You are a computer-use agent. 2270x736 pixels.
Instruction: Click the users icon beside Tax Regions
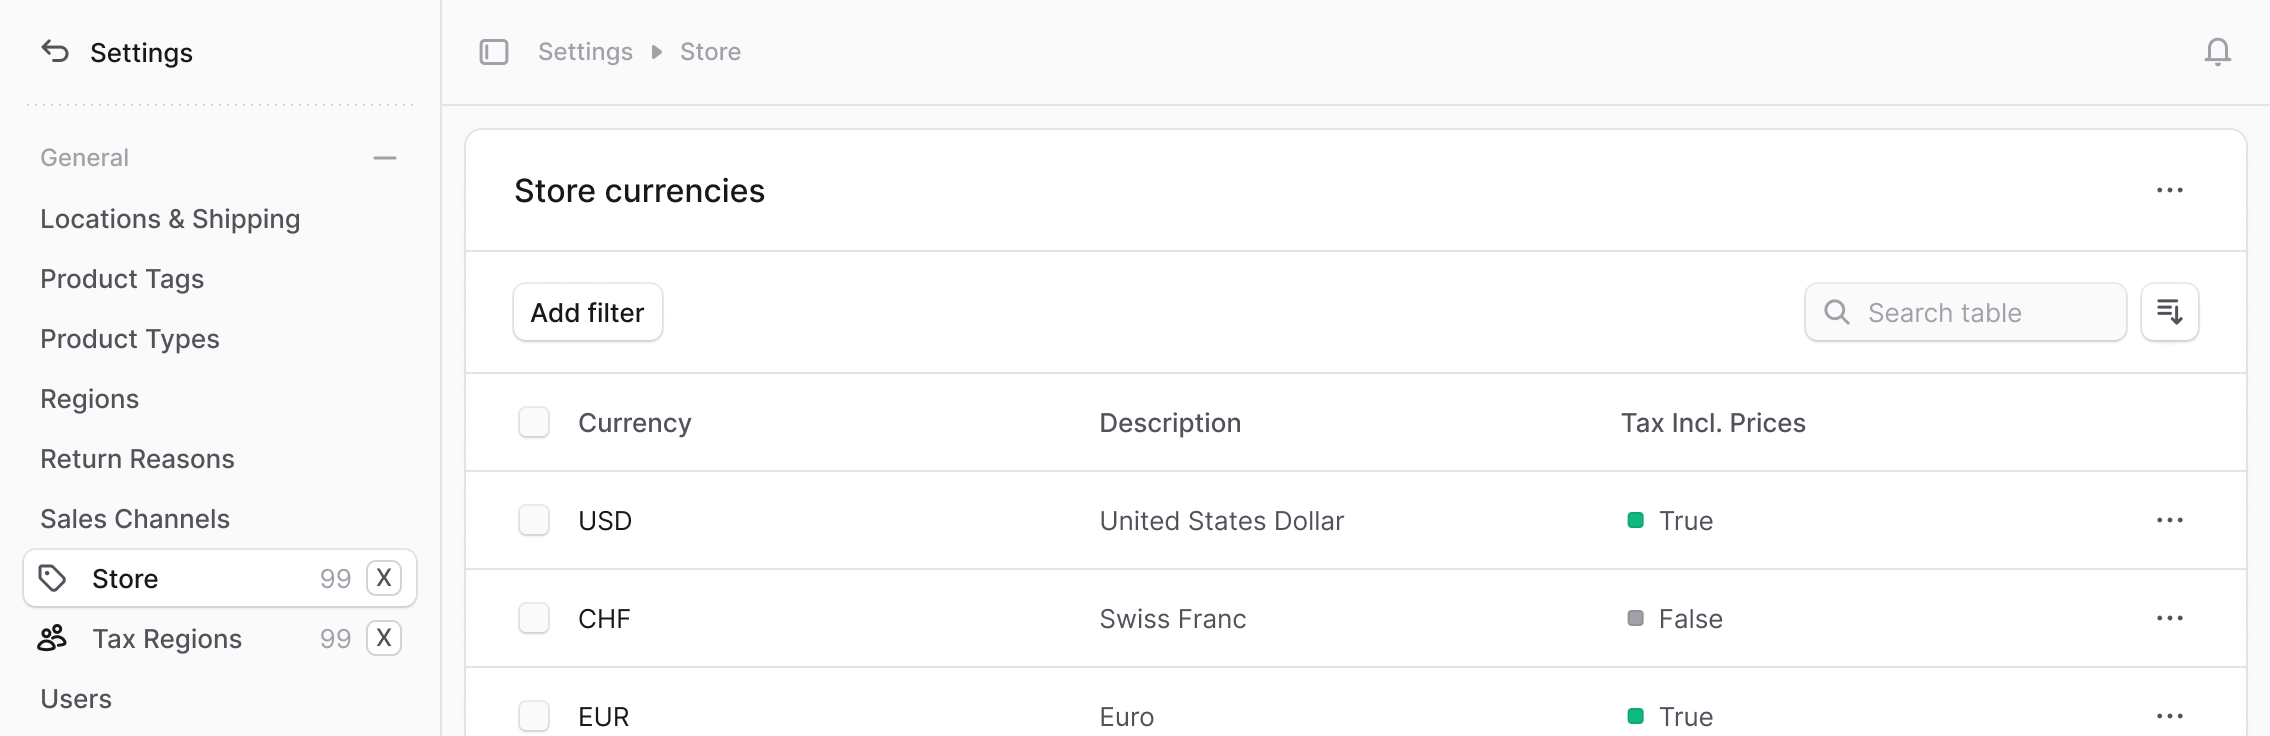point(52,638)
